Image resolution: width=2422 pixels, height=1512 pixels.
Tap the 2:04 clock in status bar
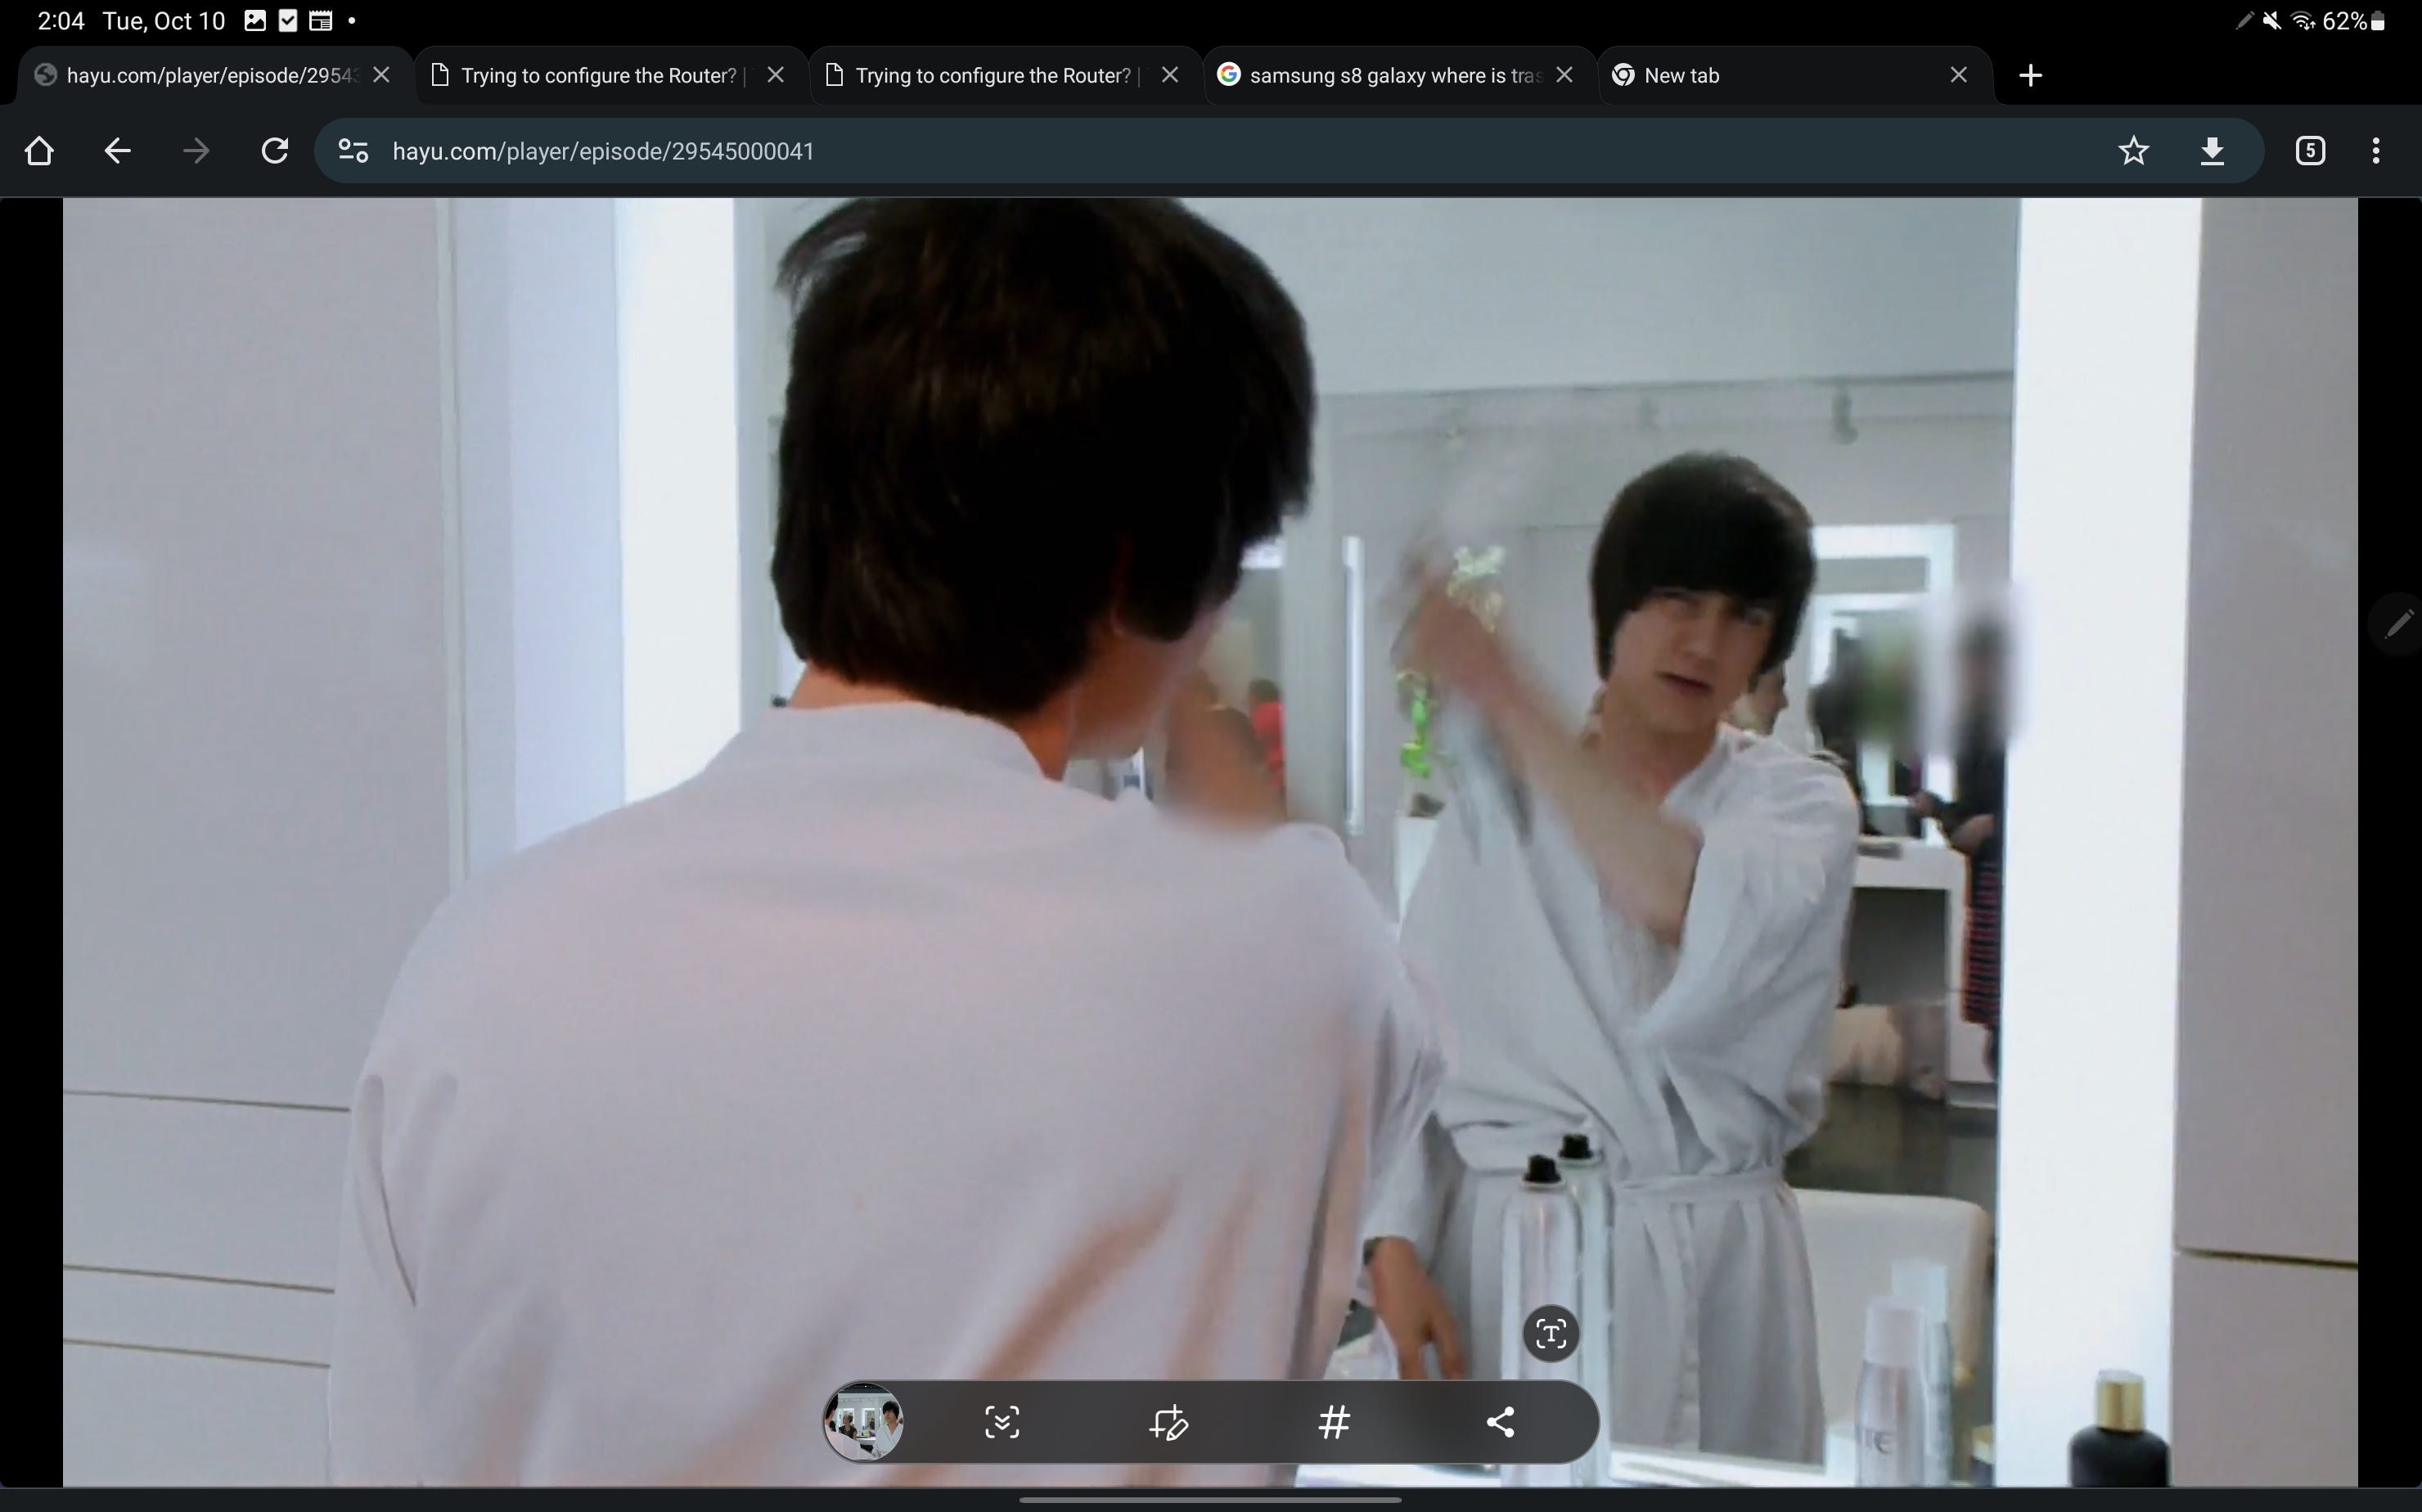tap(60, 21)
